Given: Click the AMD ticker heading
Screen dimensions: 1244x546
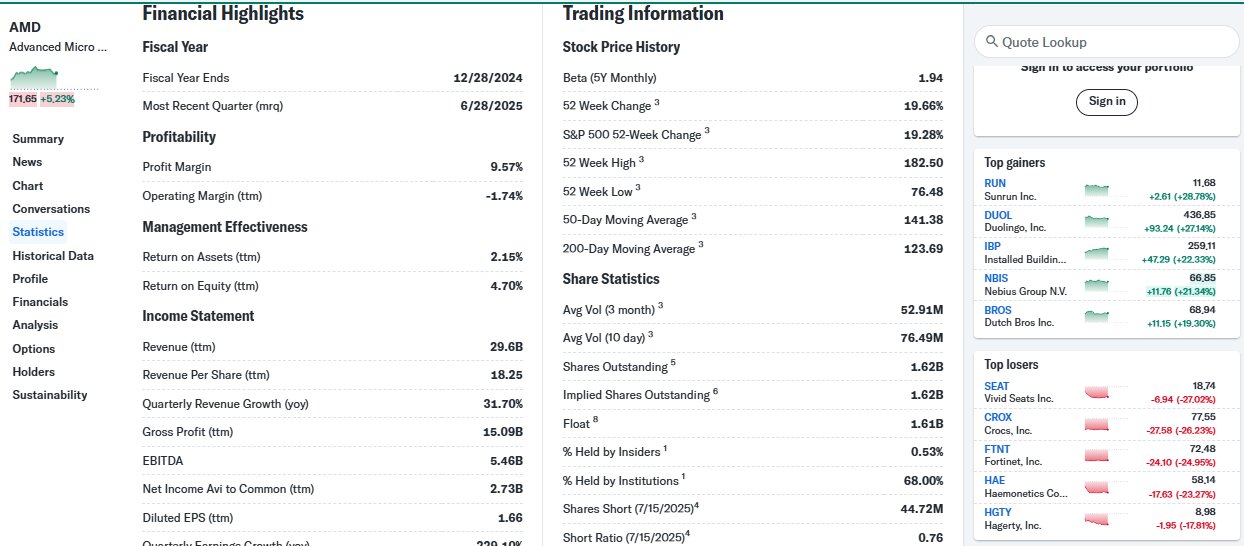Looking at the screenshot, I should tap(25, 27).
